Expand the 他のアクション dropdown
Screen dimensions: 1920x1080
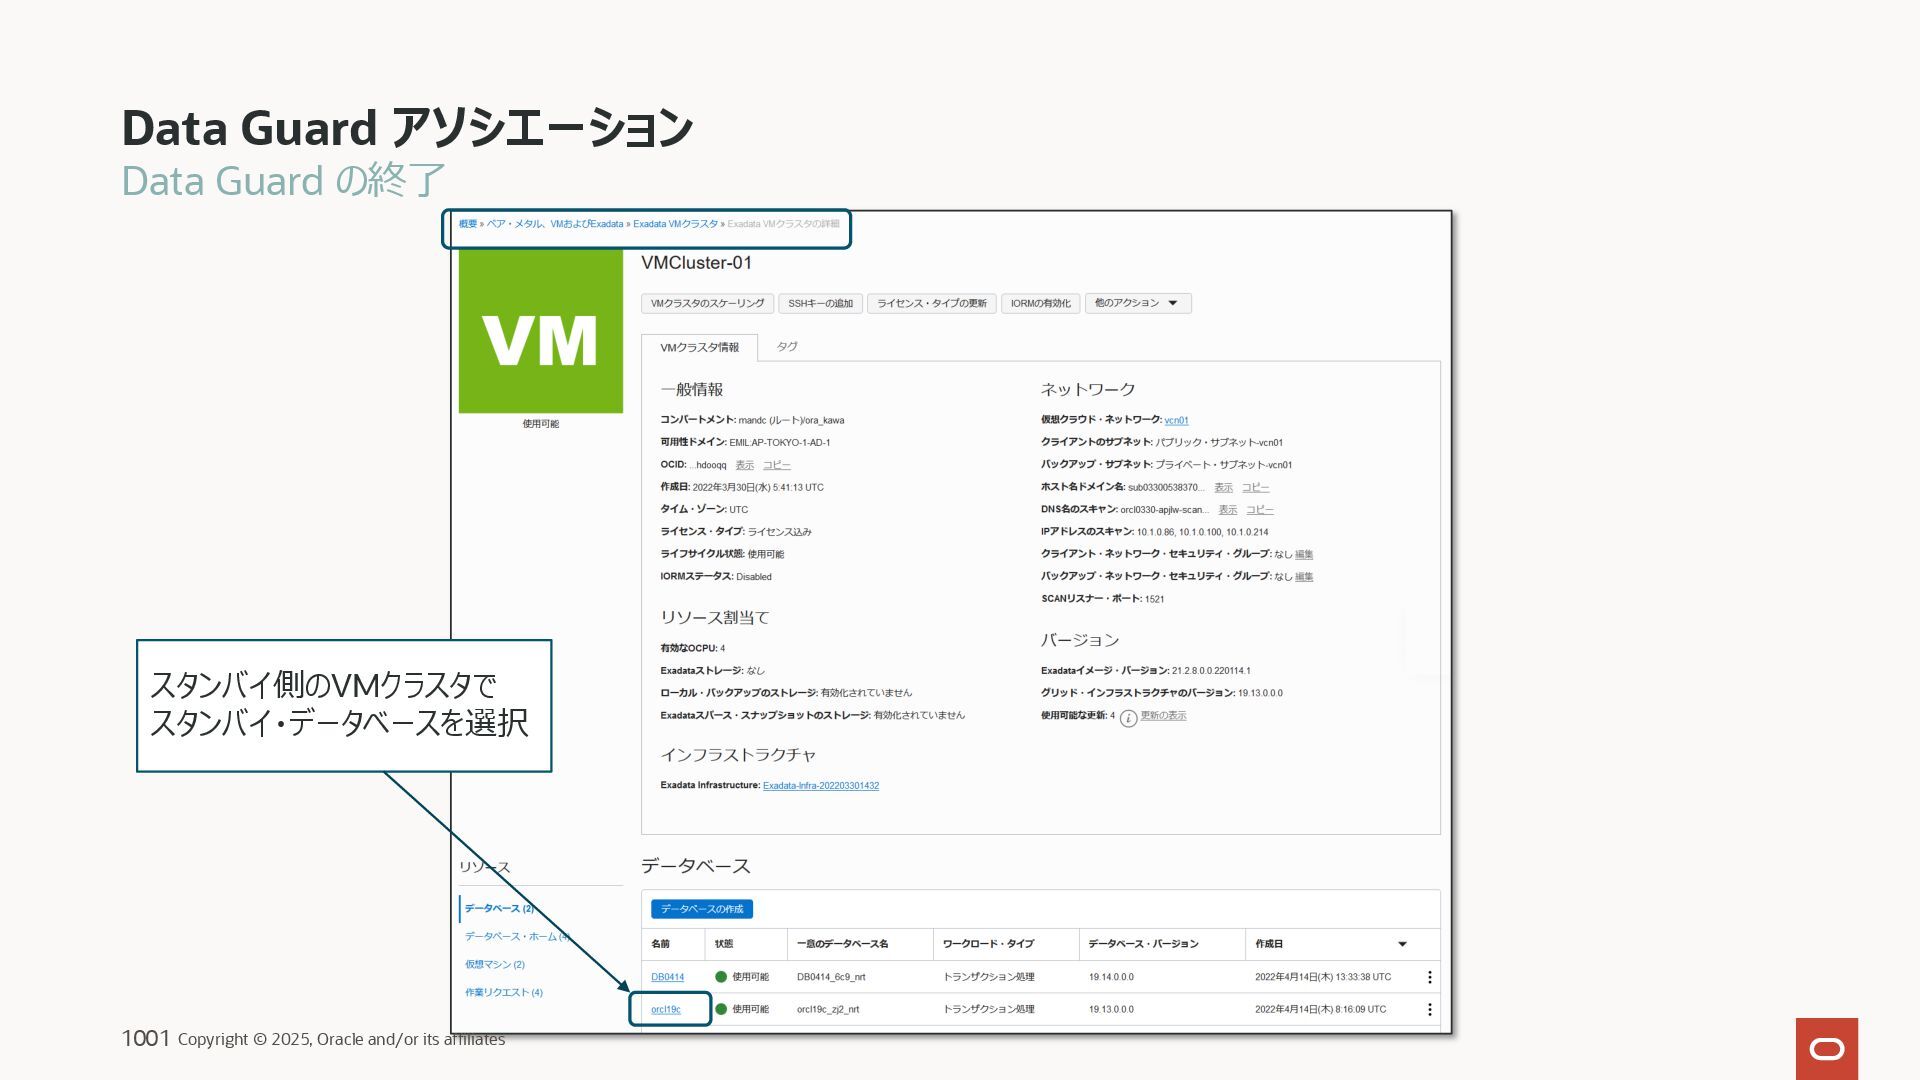(1137, 303)
